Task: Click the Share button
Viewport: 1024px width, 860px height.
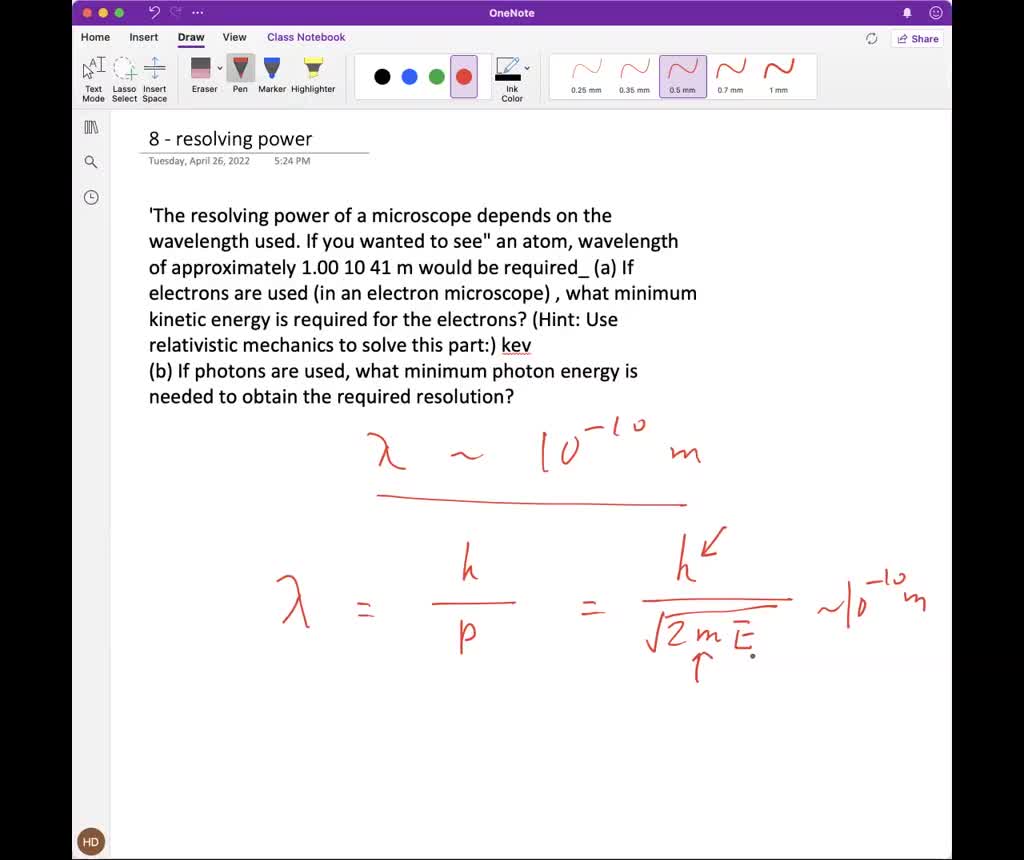Action: point(916,38)
